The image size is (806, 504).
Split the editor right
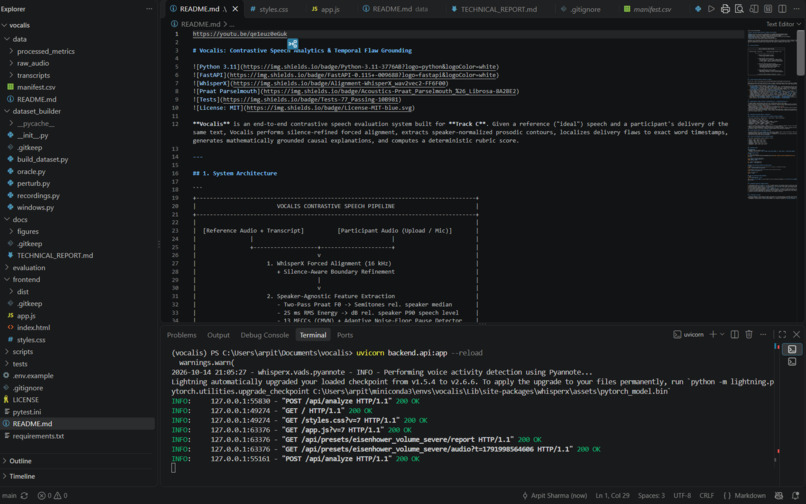[782, 9]
